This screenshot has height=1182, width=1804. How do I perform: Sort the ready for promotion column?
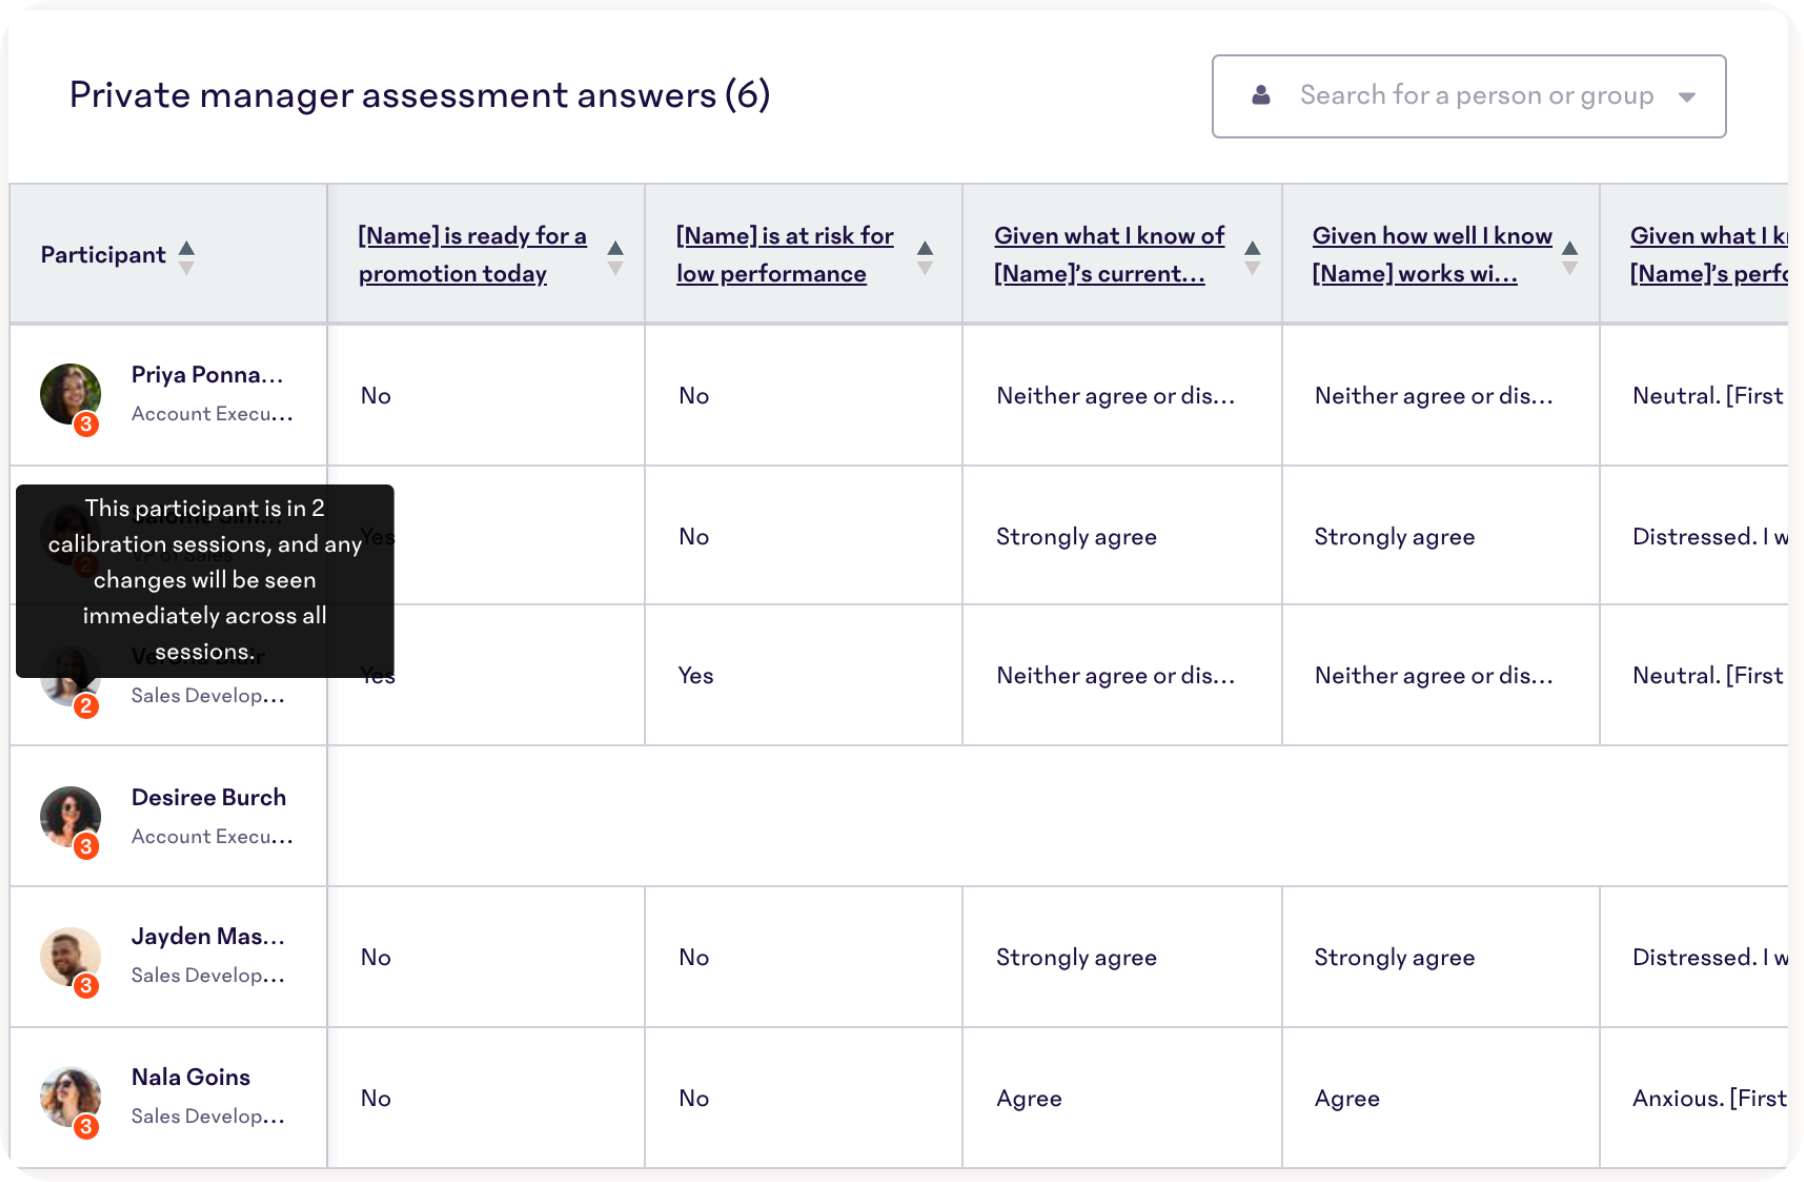[x=615, y=256]
